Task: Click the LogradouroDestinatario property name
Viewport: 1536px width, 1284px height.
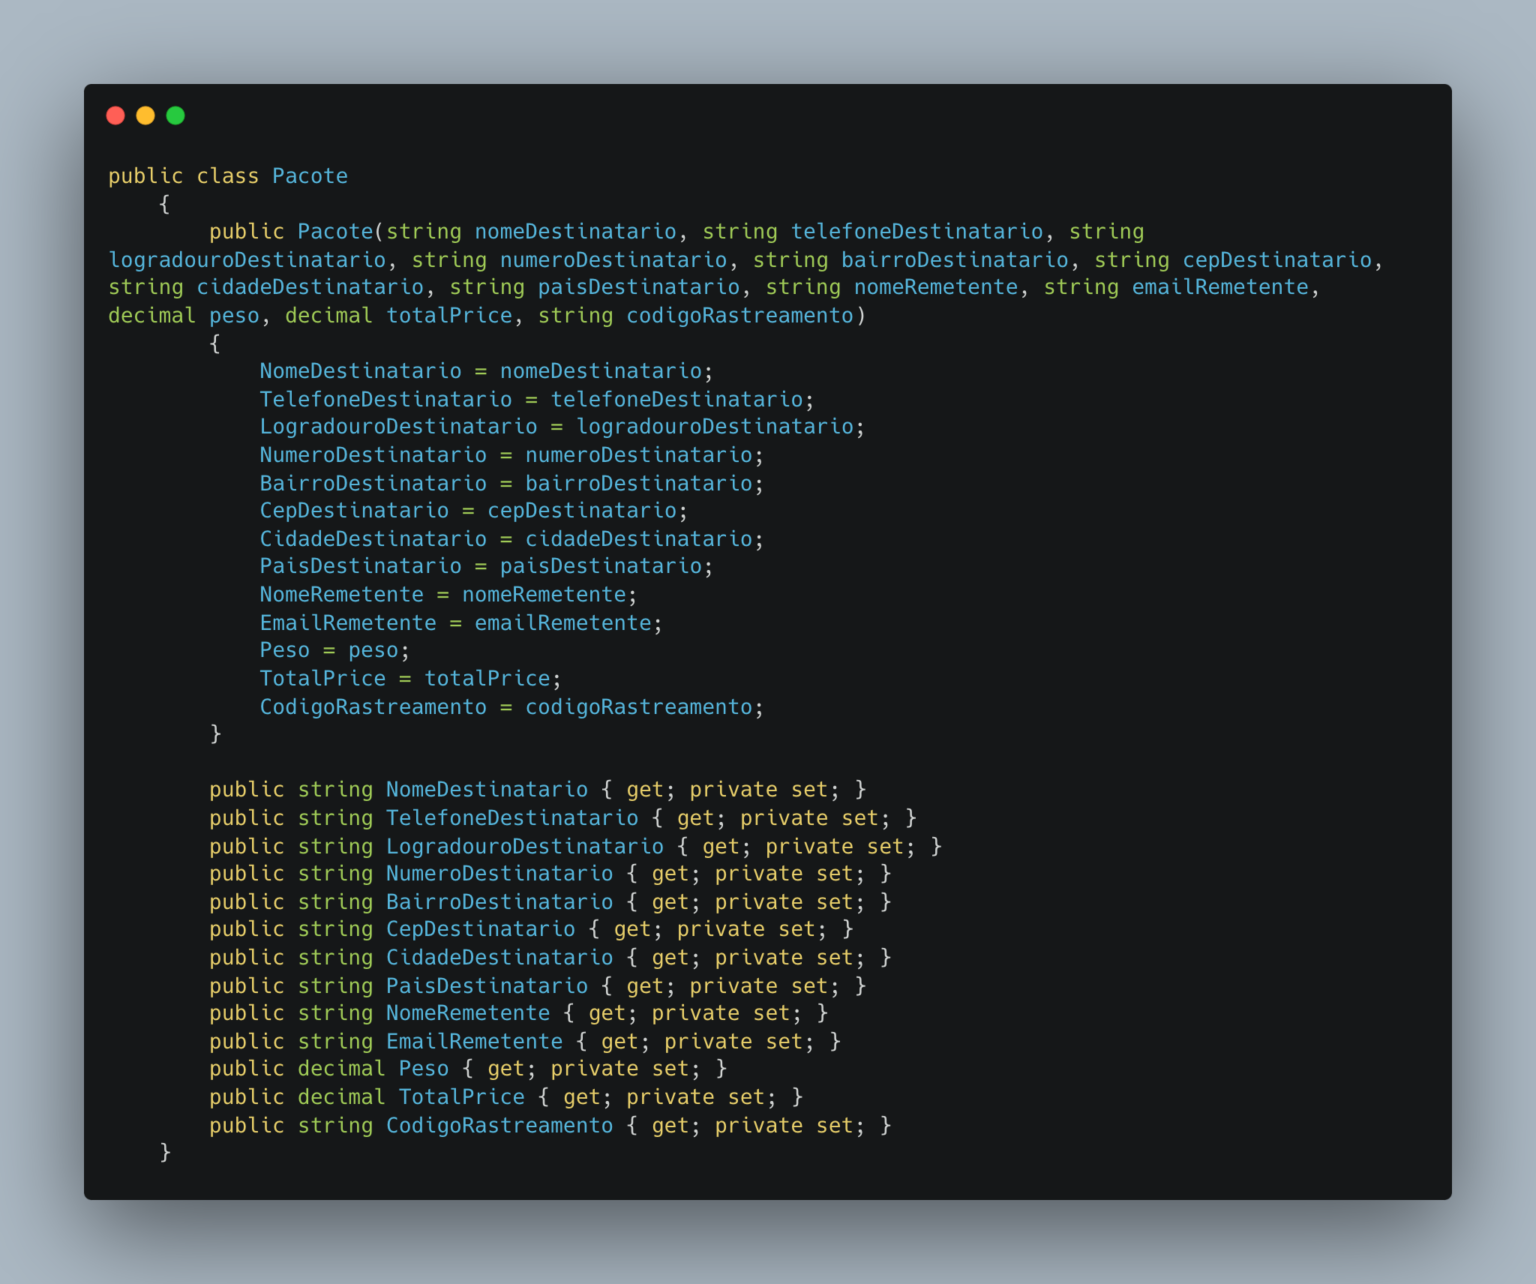Action: coord(524,845)
